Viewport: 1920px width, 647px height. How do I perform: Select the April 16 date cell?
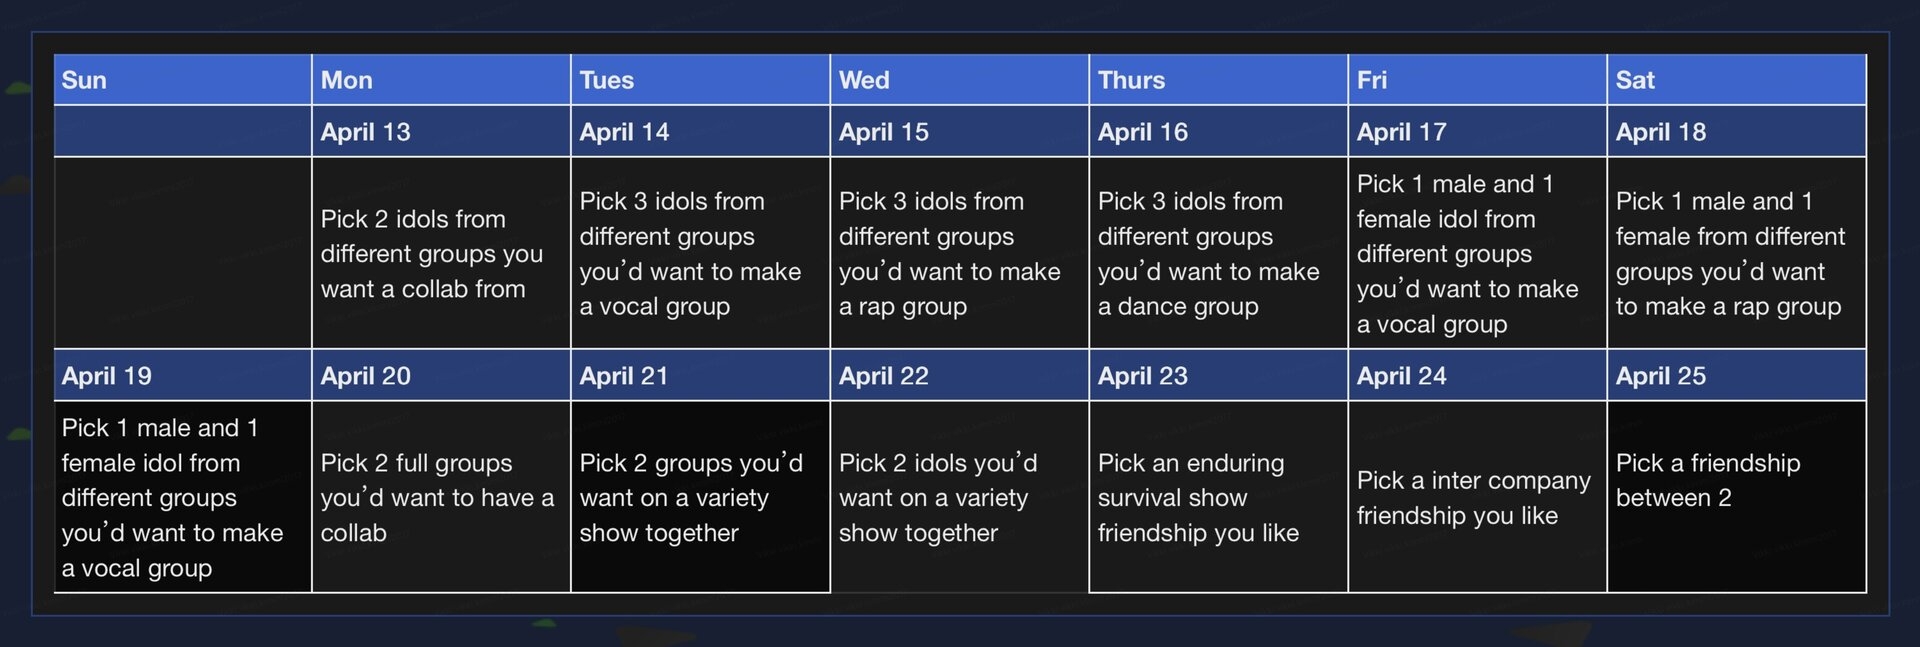click(1218, 132)
